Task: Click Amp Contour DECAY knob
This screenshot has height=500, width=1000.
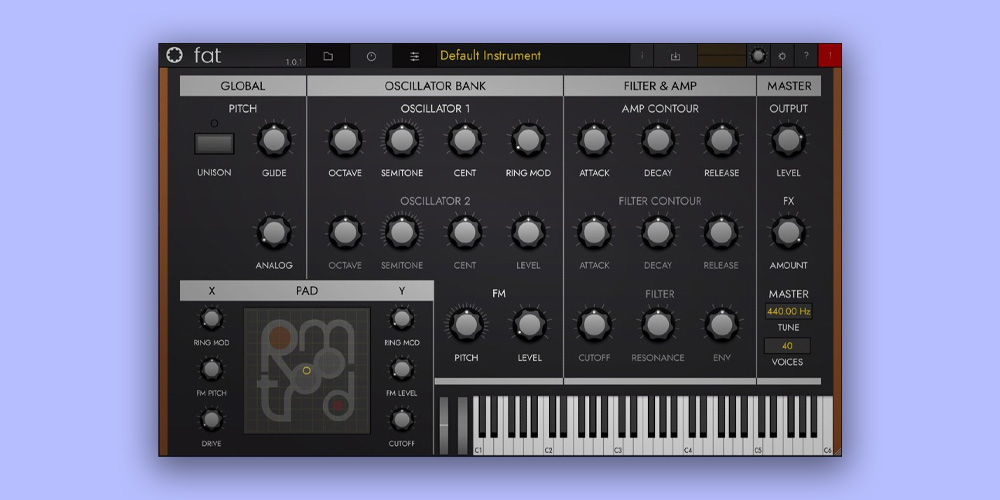Action: 658,140
